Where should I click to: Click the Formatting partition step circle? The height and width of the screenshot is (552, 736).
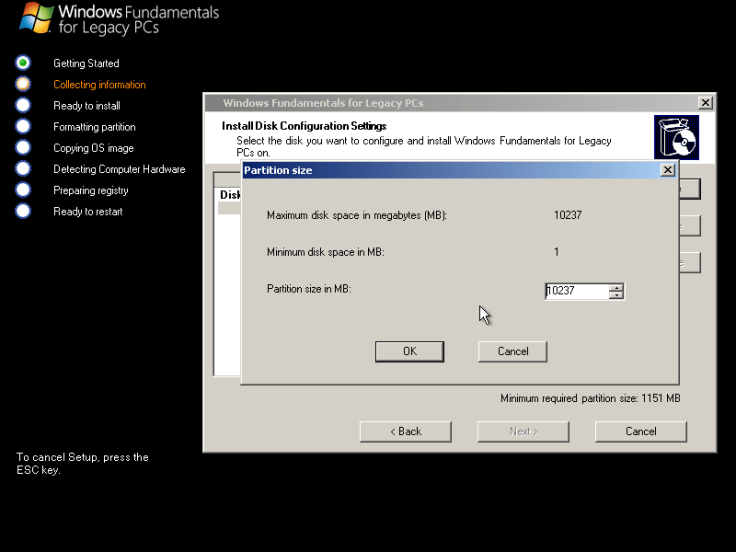tap(23, 126)
